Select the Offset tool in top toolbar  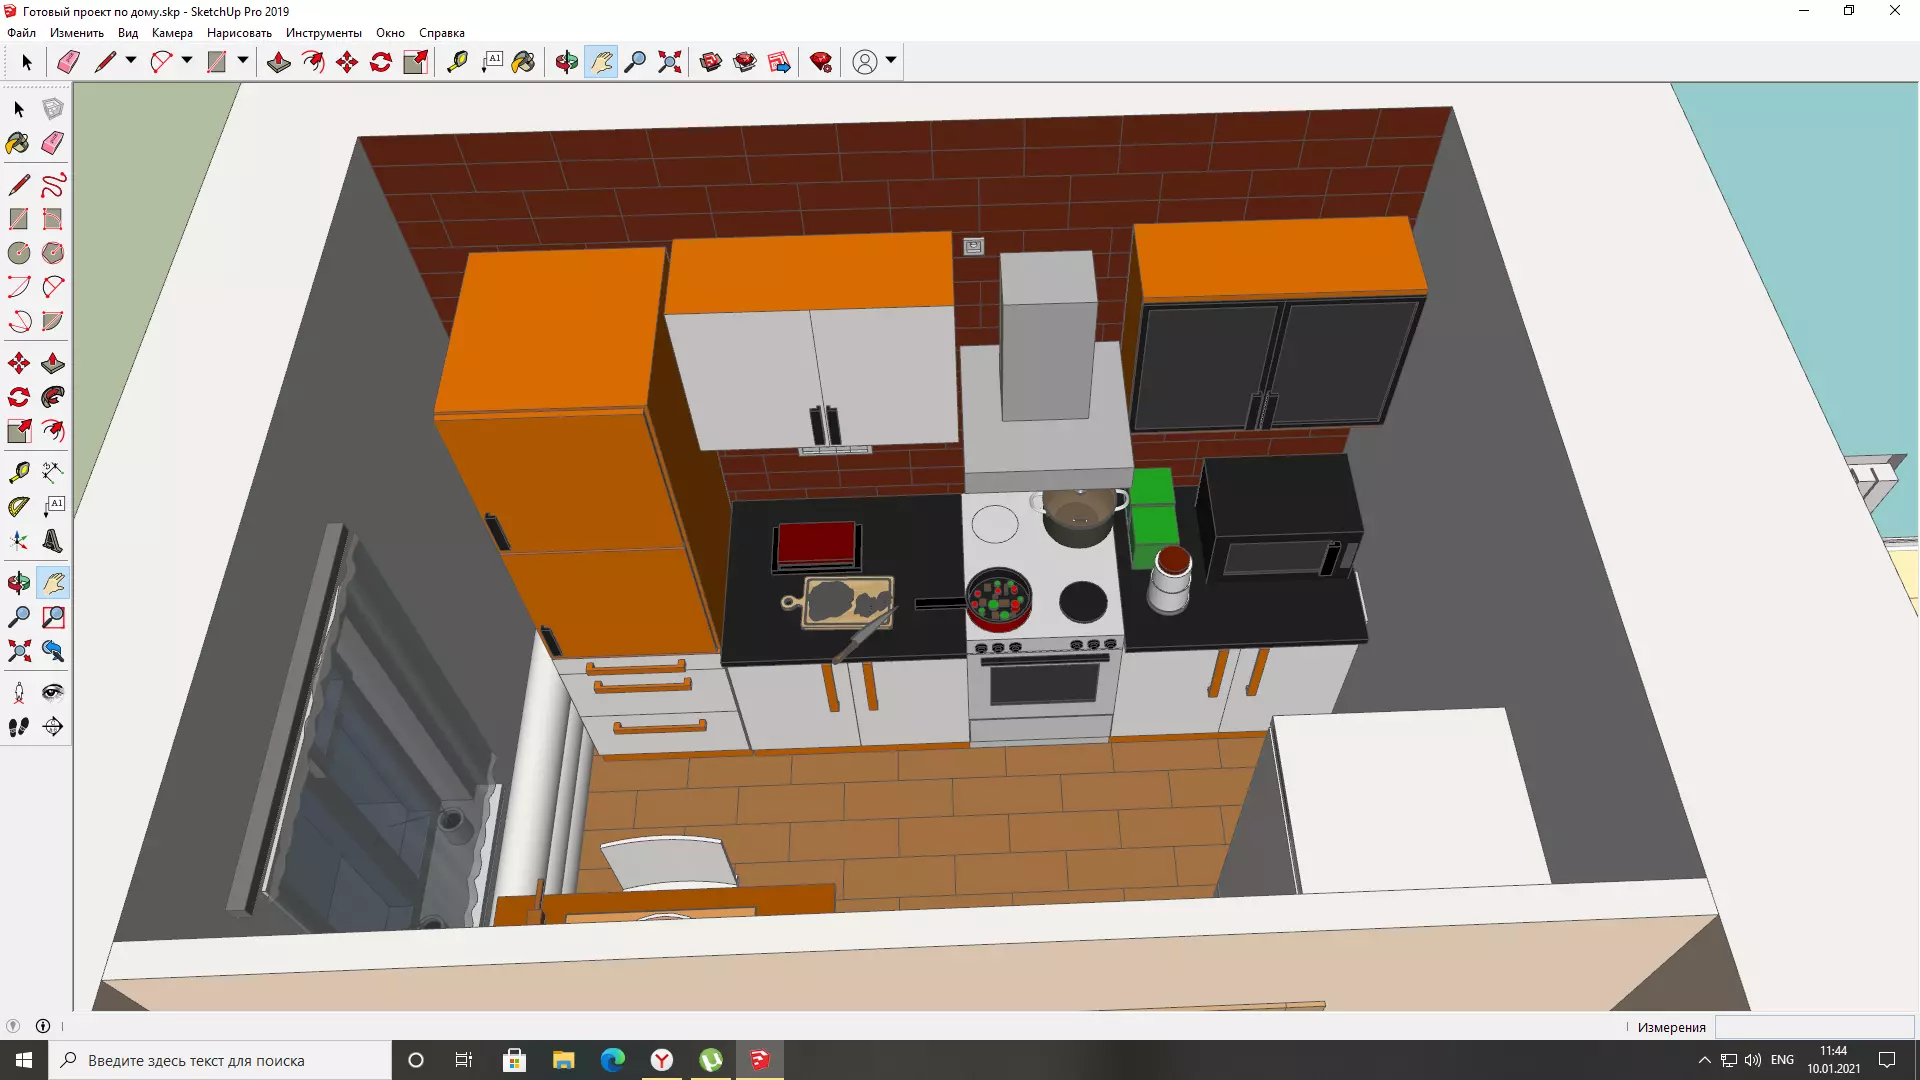point(313,62)
